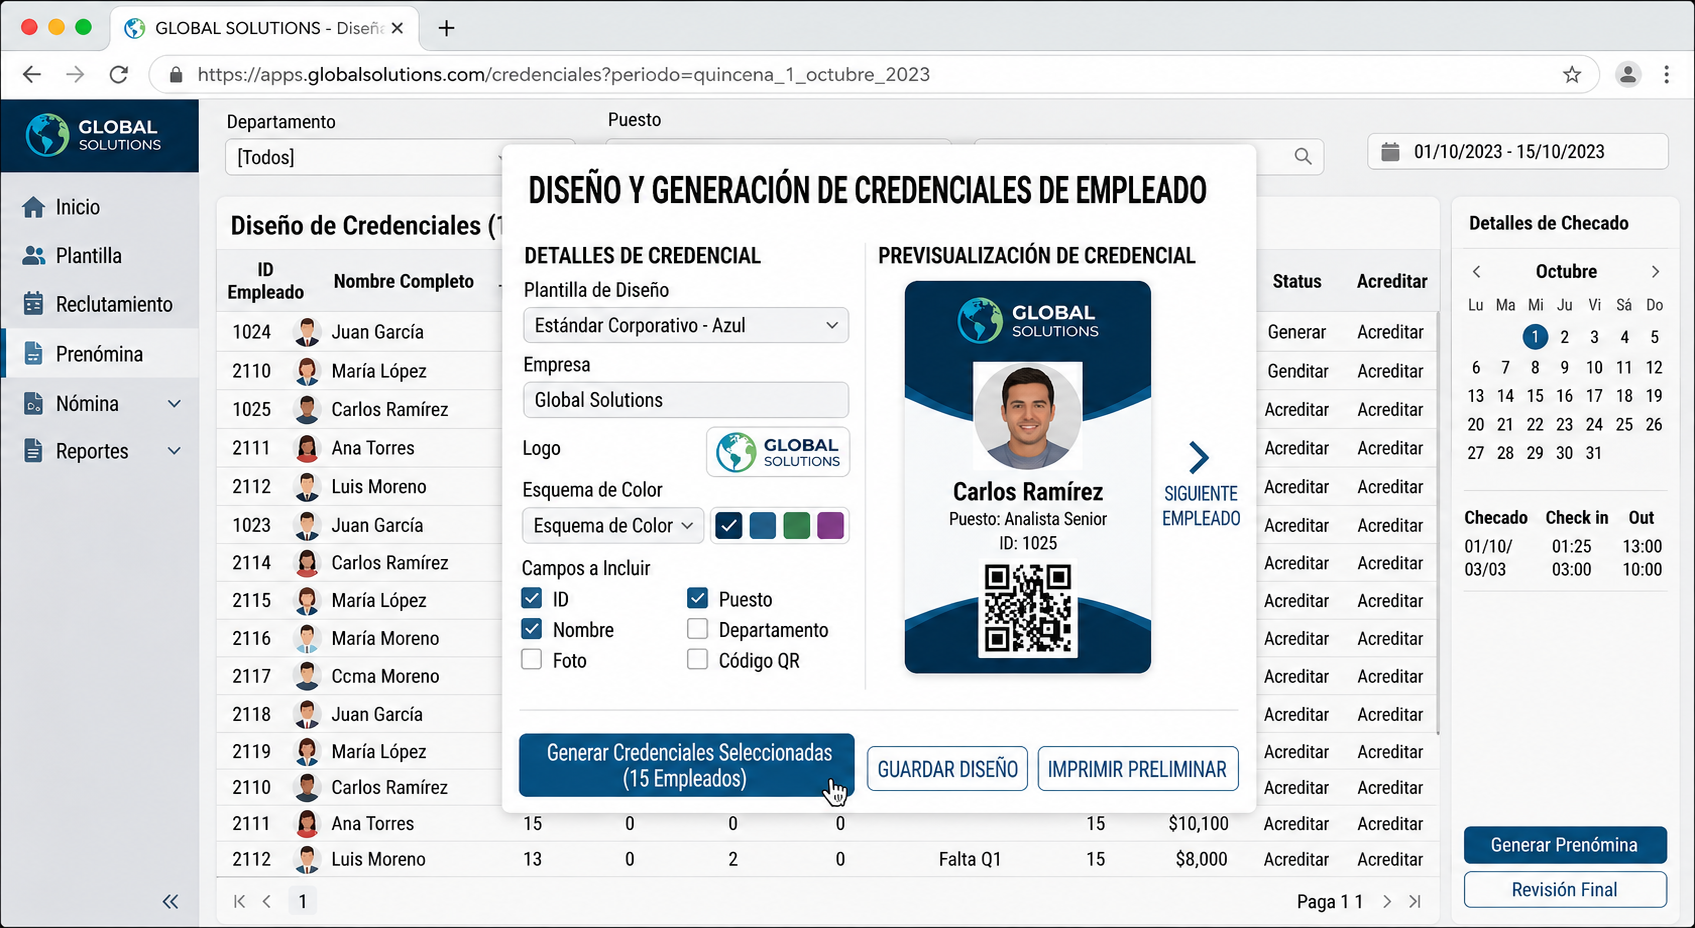Image resolution: width=1695 pixels, height=928 pixels.
Task: Open a new browser tab
Action: click(446, 28)
